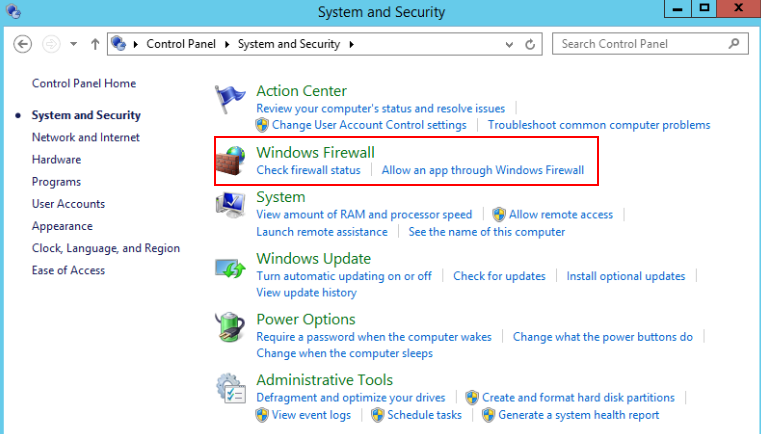Expand the address bar history dropdown
Screen dimensions: 761x434
click(x=508, y=44)
